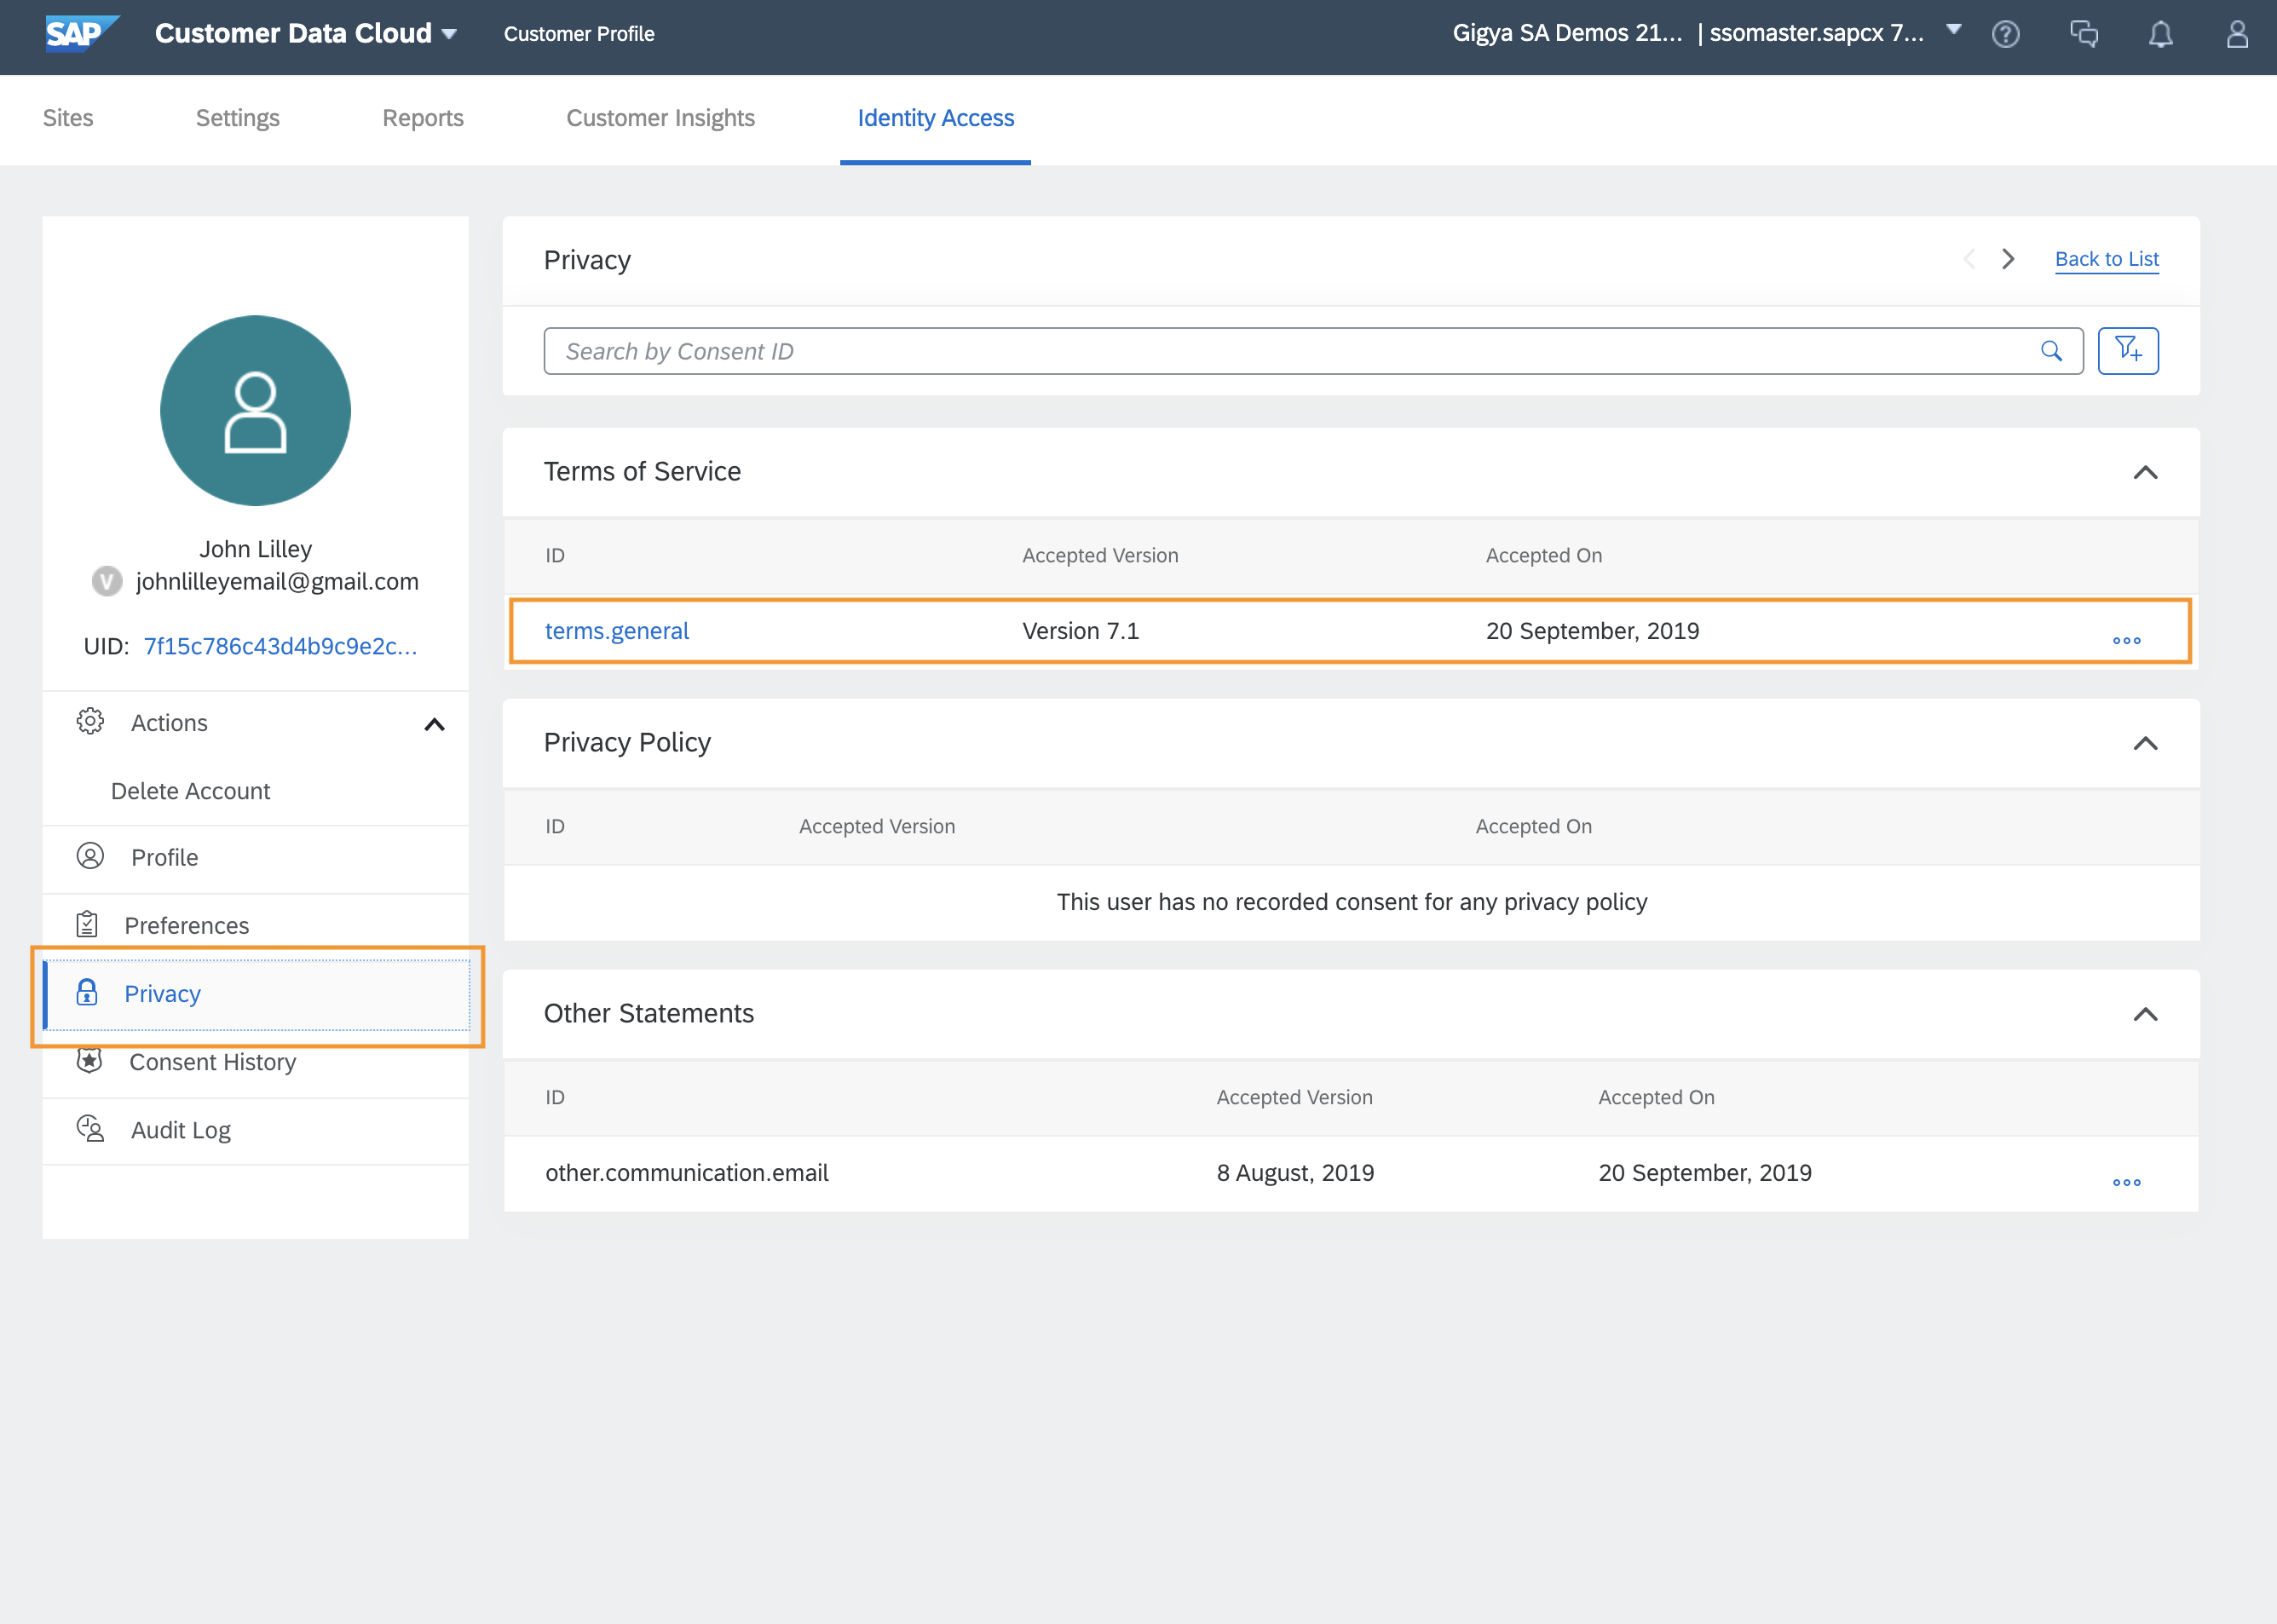The image size is (2277, 1624).
Task: Collapse the Other Statements section
Action: [2145, 1014]
